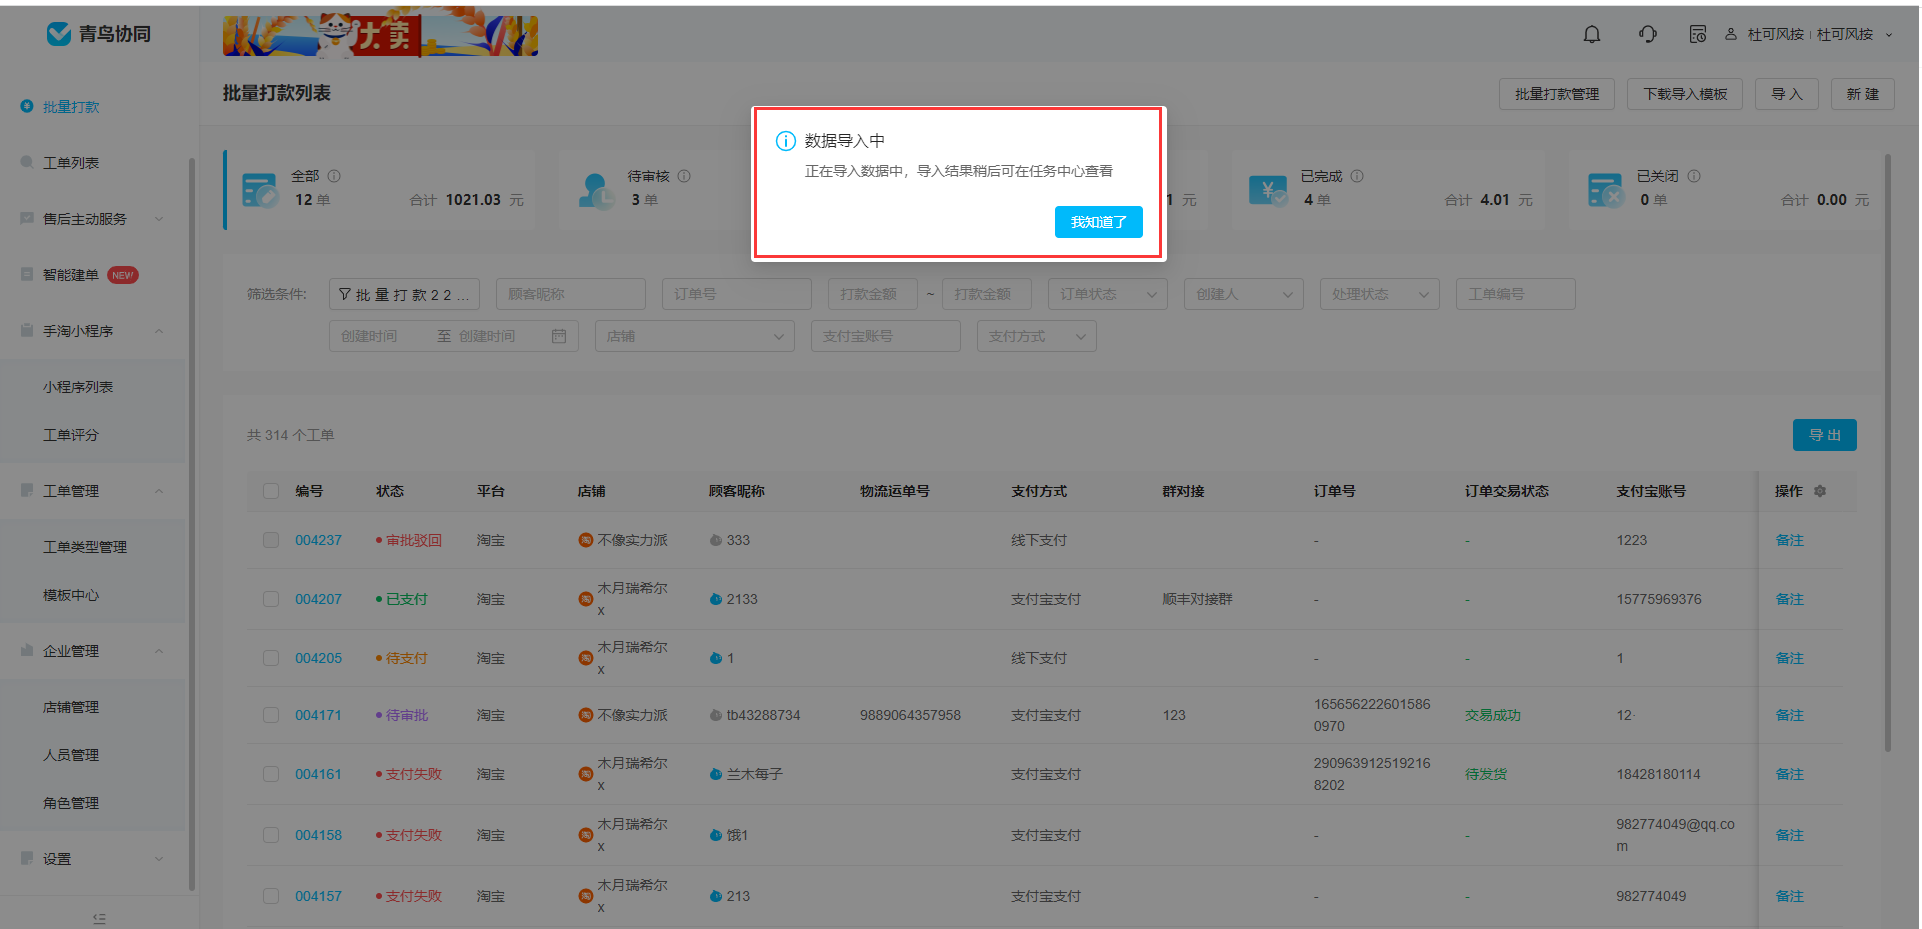This screenshot has height=929, width=1922.
Task: Open 工单评分 in the sidebar
Action: click(71, 435)
